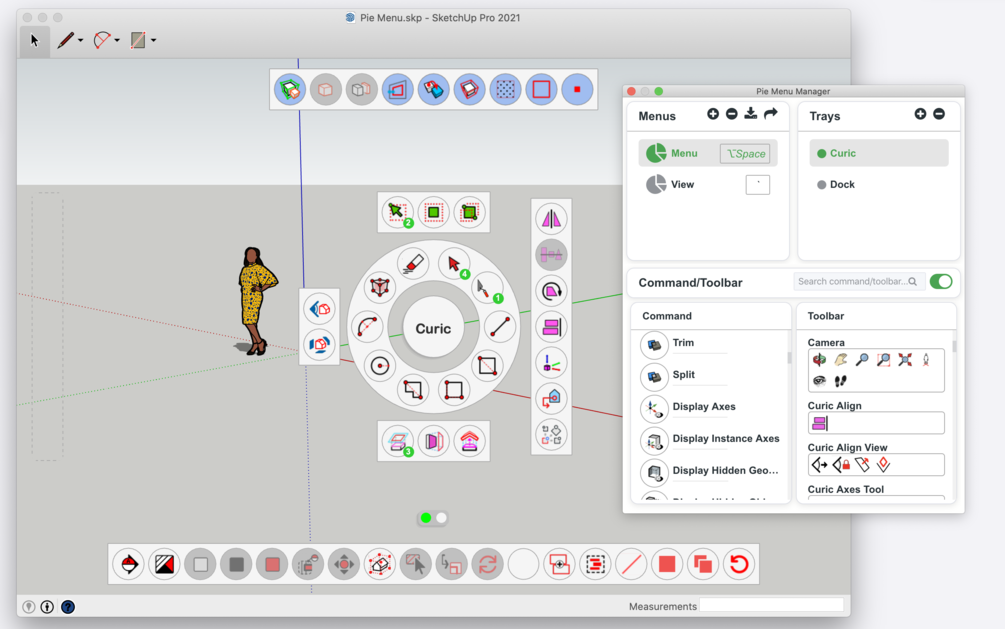Toggle the Command/Toolbar green switch
This screenshot has width=1005, height=629.
[940, 282]
